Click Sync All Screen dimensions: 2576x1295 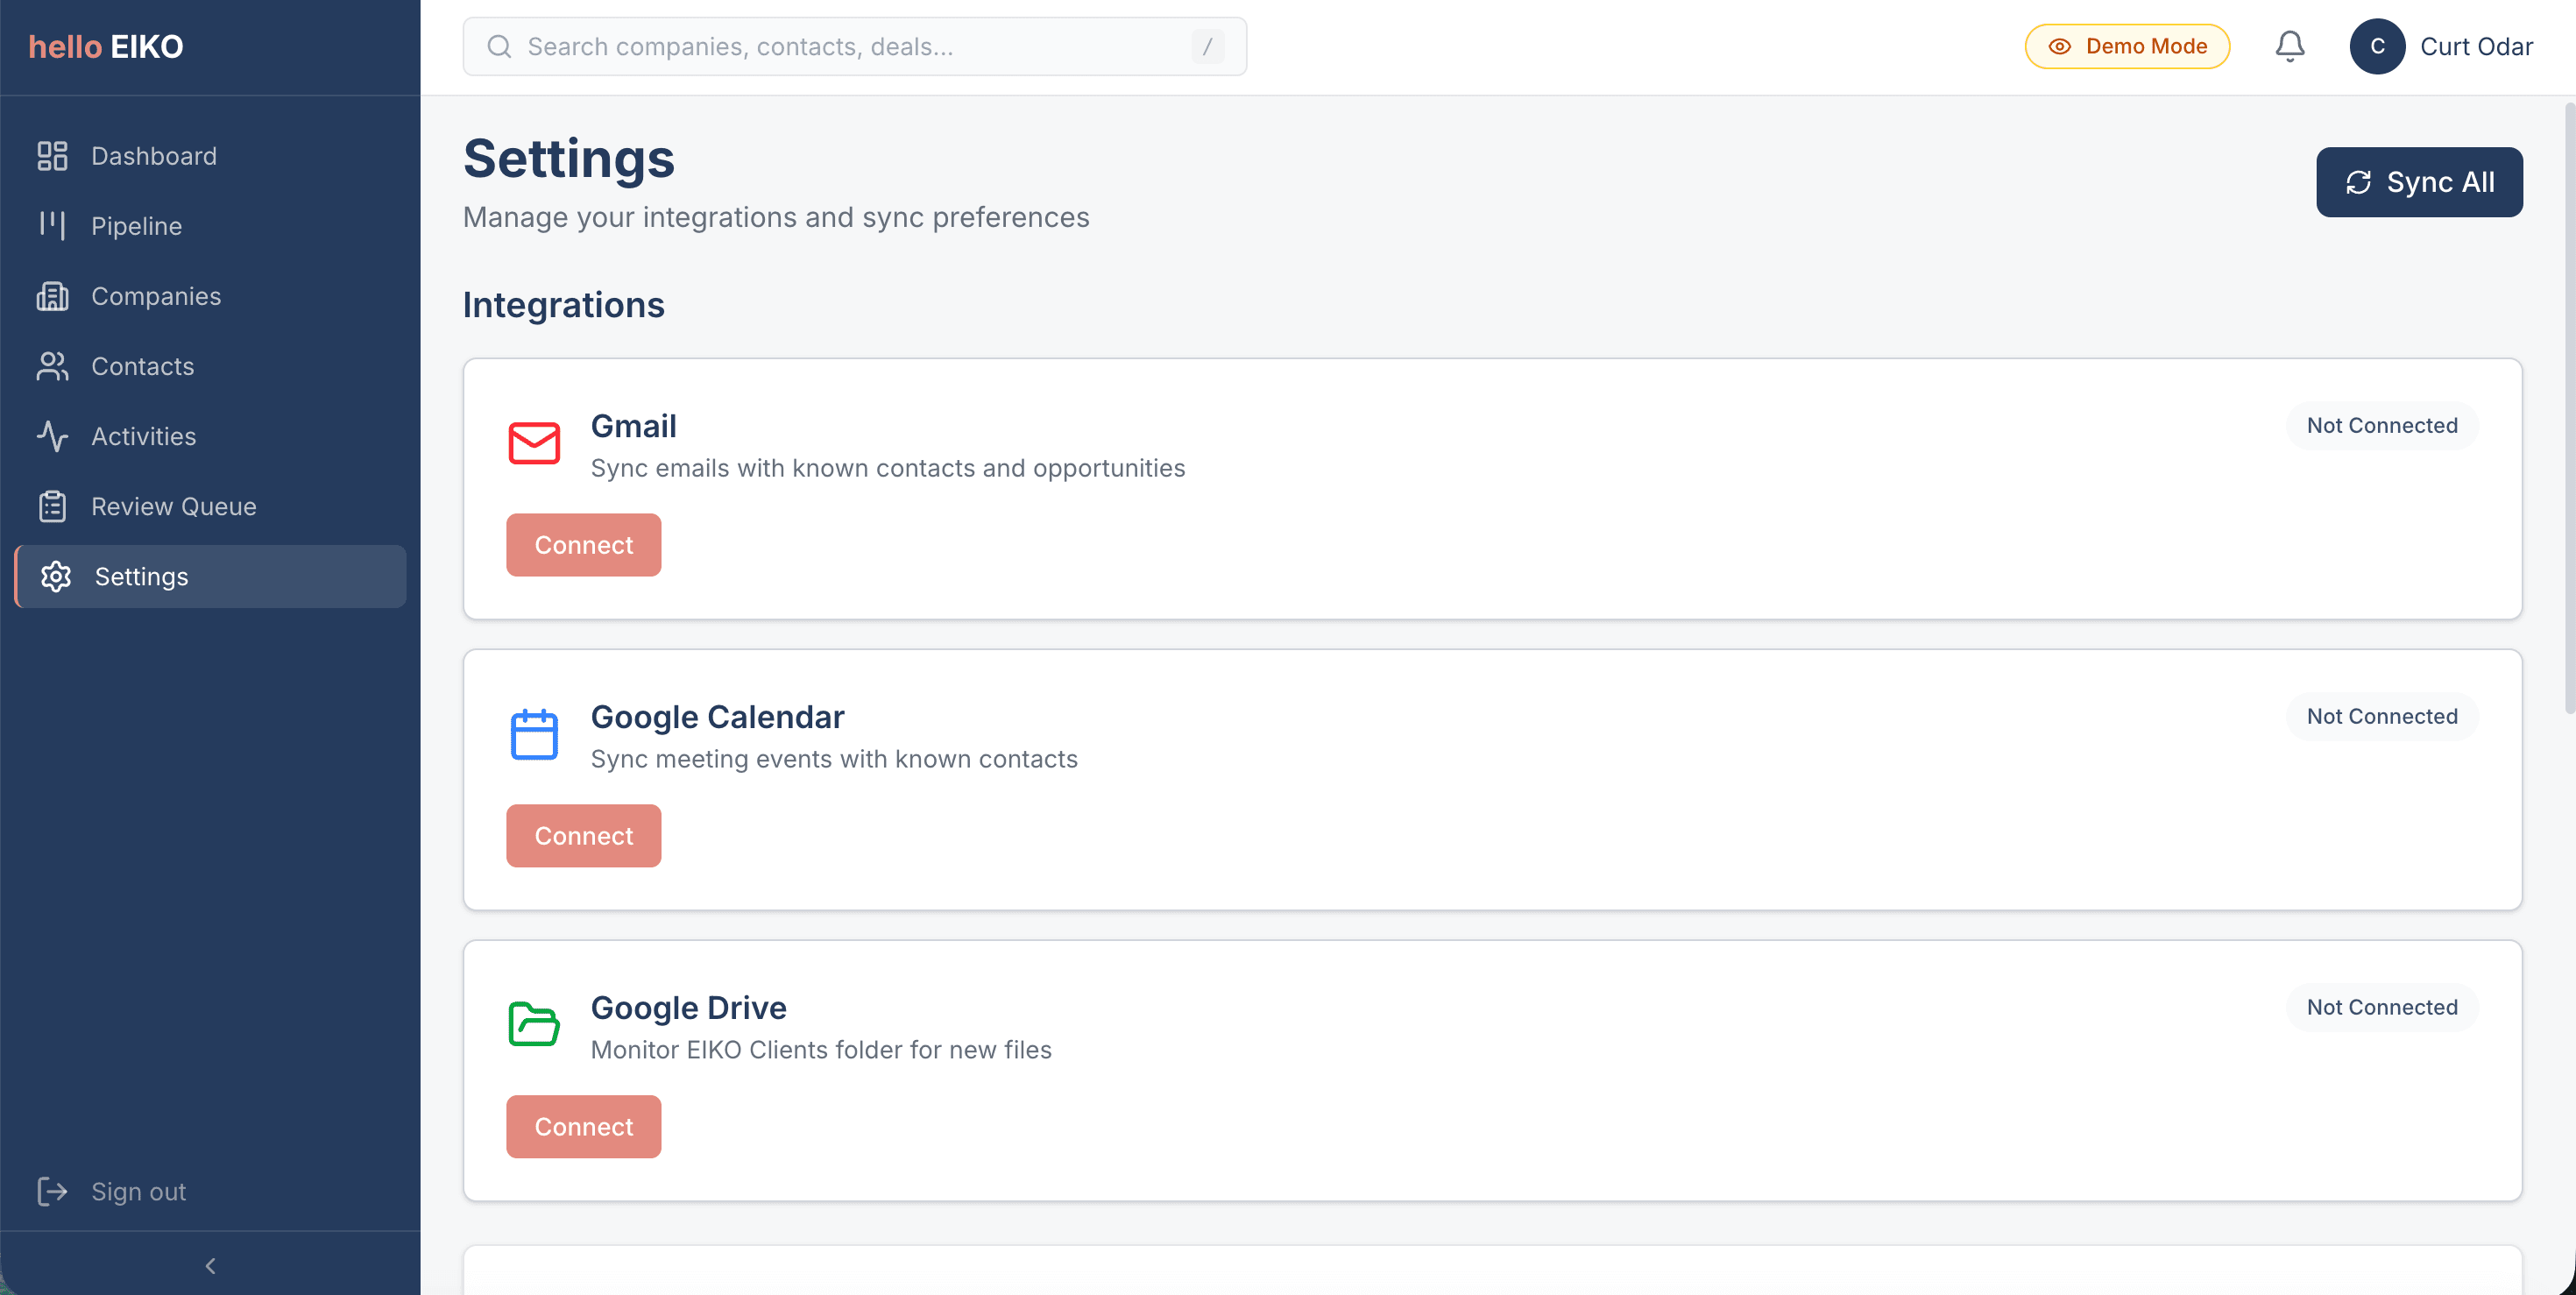click(x=2419, y=182)
